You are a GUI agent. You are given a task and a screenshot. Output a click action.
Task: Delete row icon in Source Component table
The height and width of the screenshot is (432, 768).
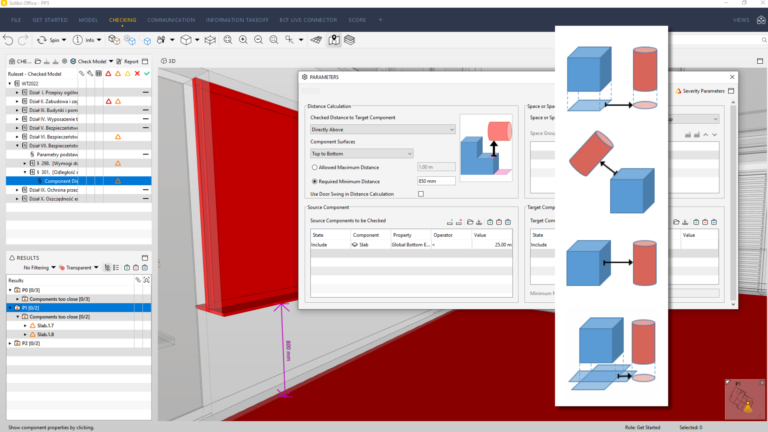[459, 222]
